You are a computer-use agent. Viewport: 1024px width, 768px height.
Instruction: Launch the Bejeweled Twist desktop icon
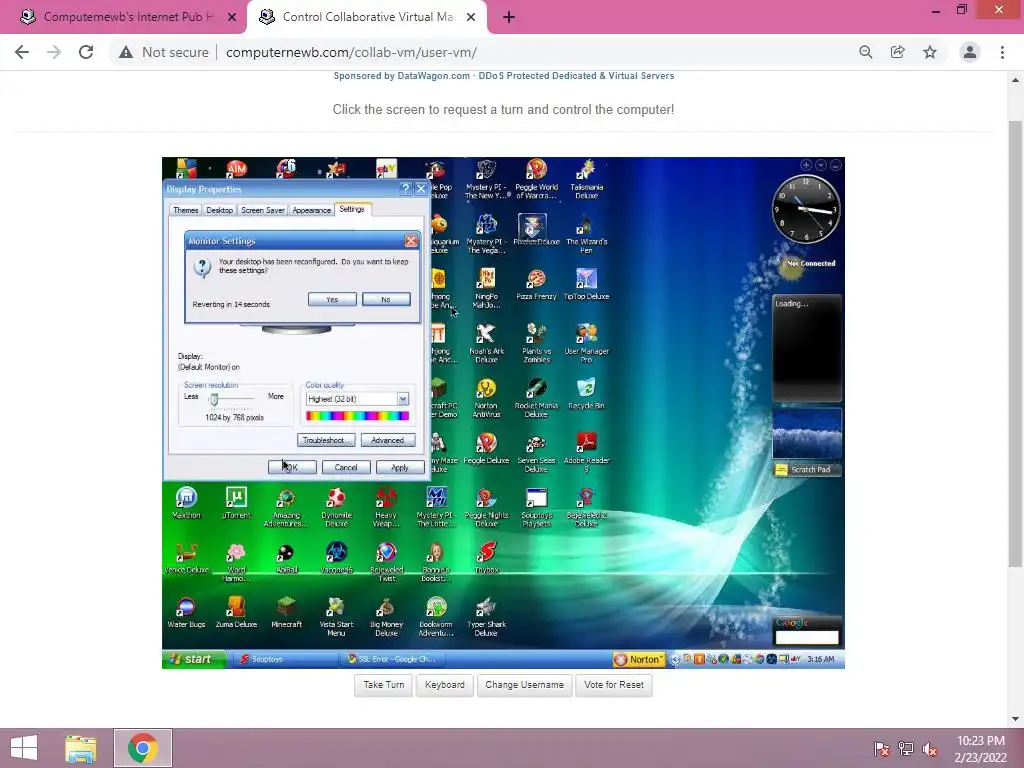click(386, 561)
